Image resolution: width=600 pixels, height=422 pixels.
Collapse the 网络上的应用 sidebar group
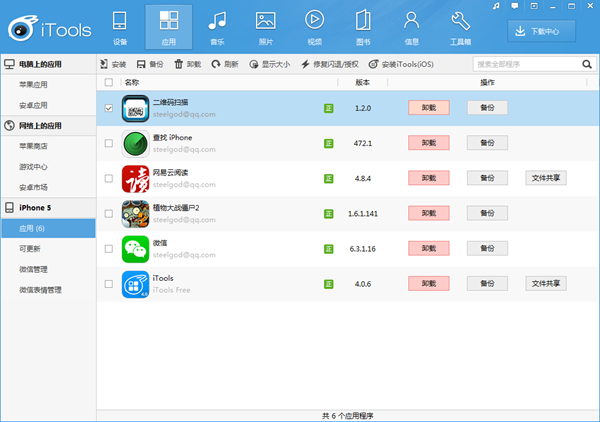point(48,126)
